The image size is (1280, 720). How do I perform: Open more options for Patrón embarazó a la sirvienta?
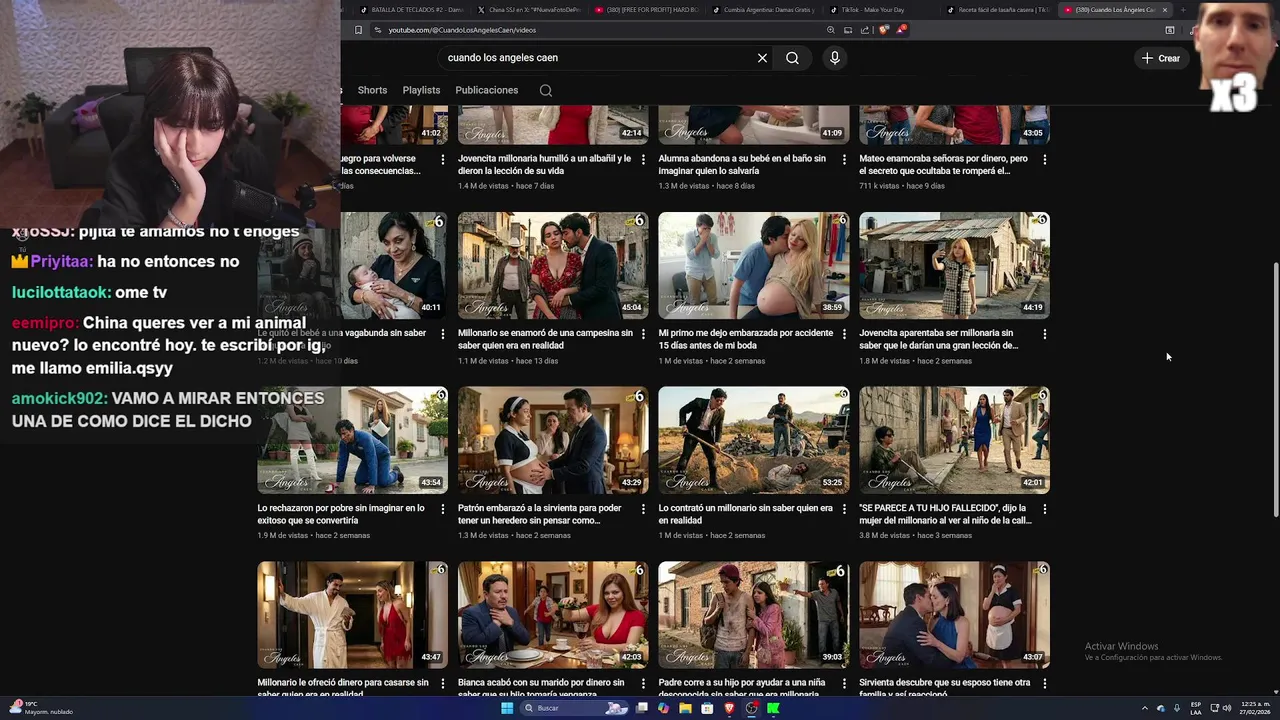pos(643,509)
